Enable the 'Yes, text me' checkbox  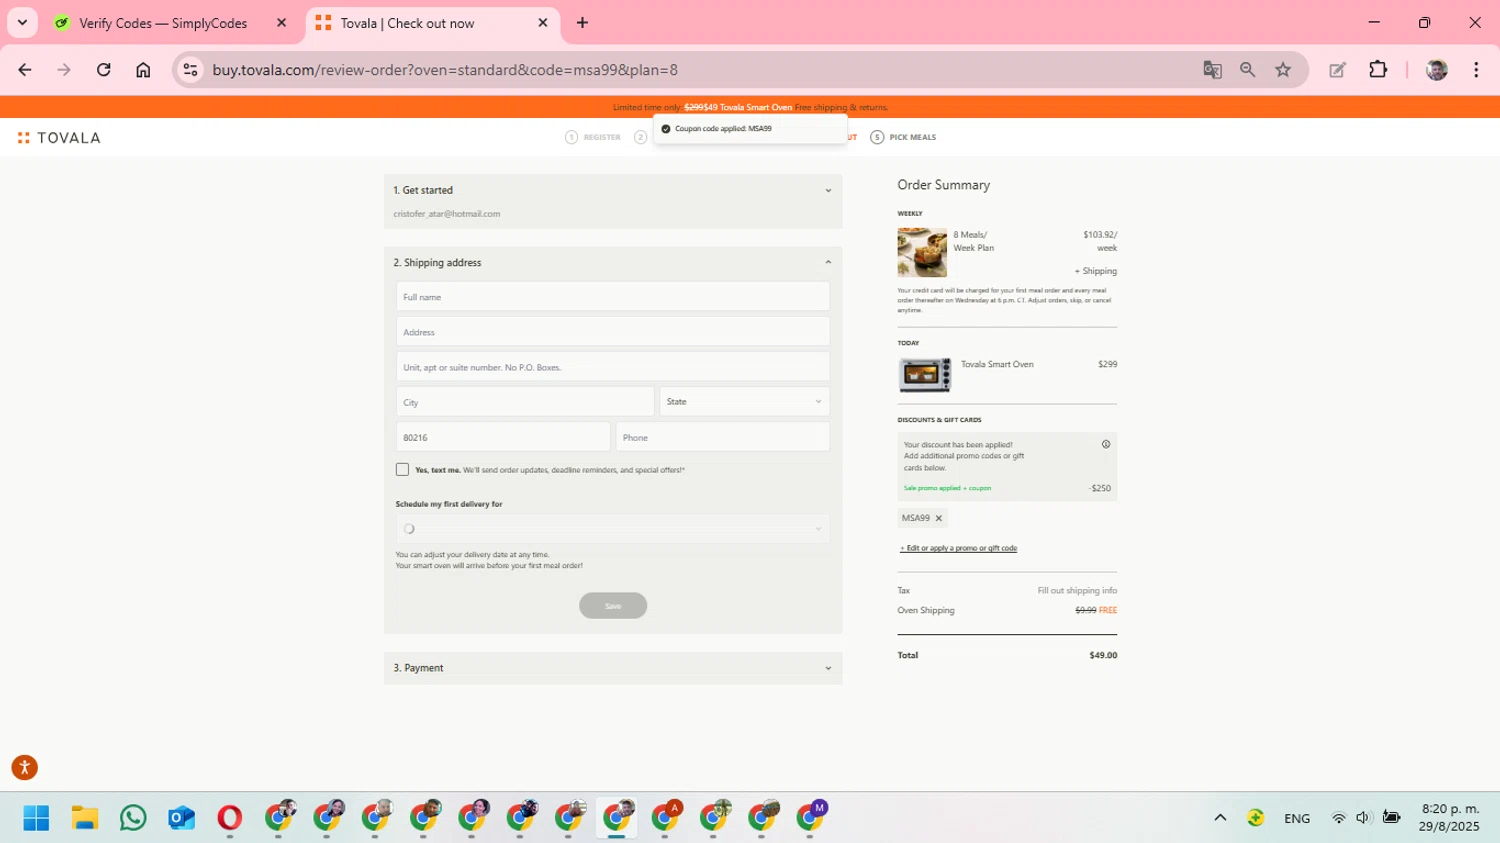click(x=402, y=469)
